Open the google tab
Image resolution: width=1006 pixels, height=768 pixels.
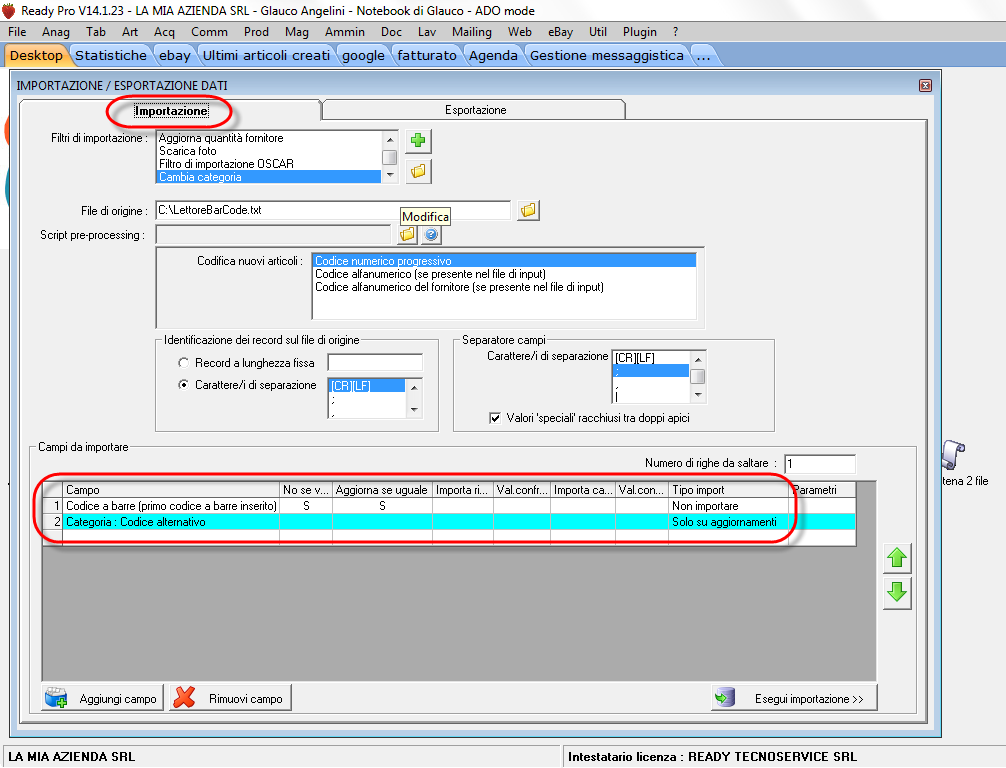pos(363,56)
